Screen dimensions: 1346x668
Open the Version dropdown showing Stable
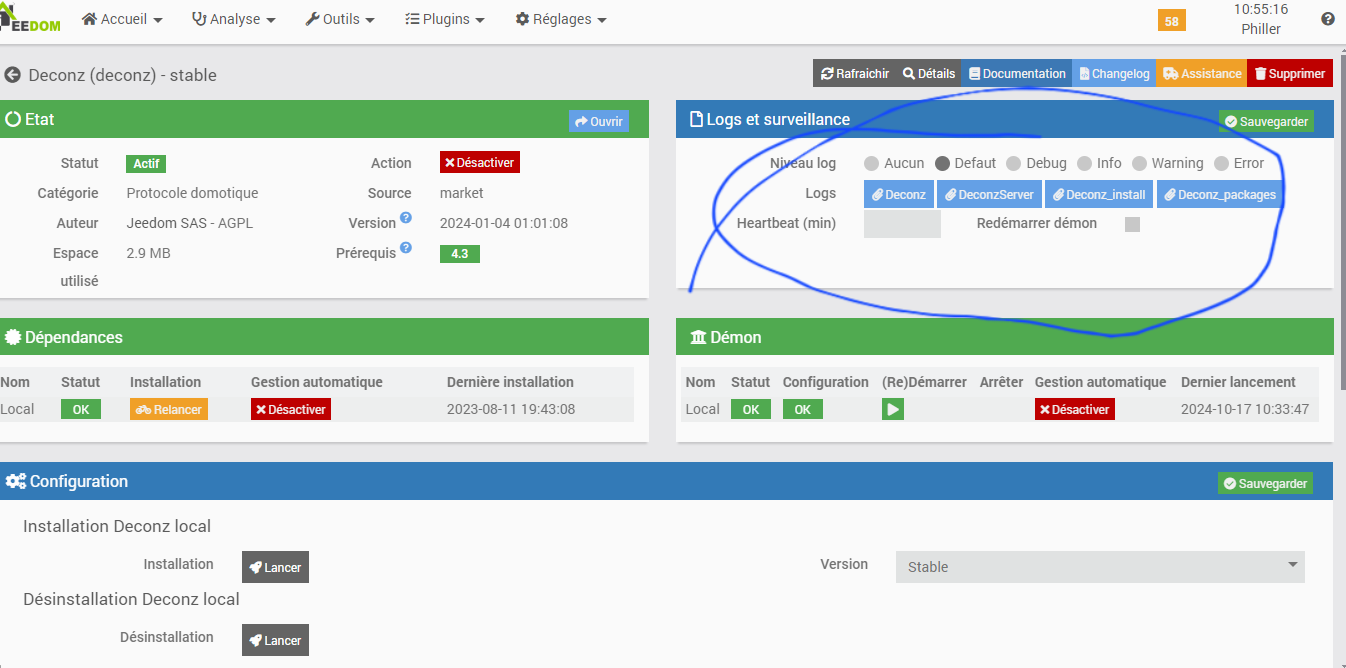[x=1100, y=567]
